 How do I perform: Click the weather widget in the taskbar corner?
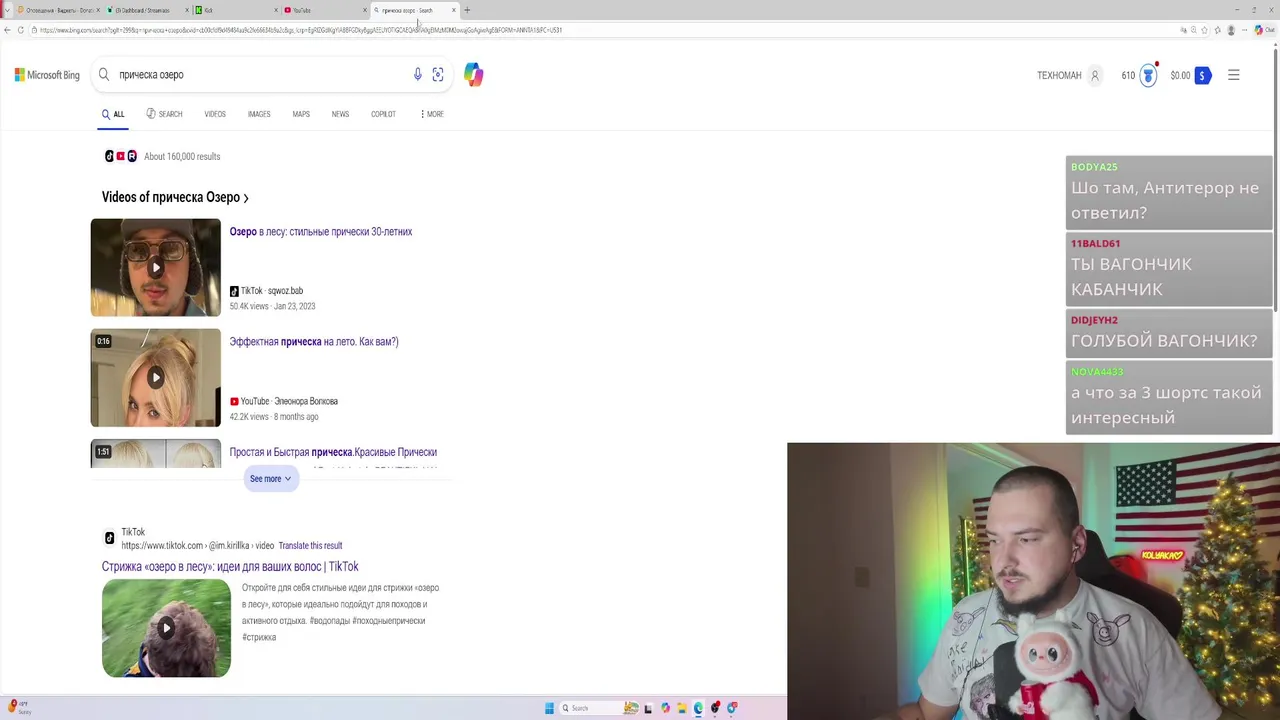20,708
